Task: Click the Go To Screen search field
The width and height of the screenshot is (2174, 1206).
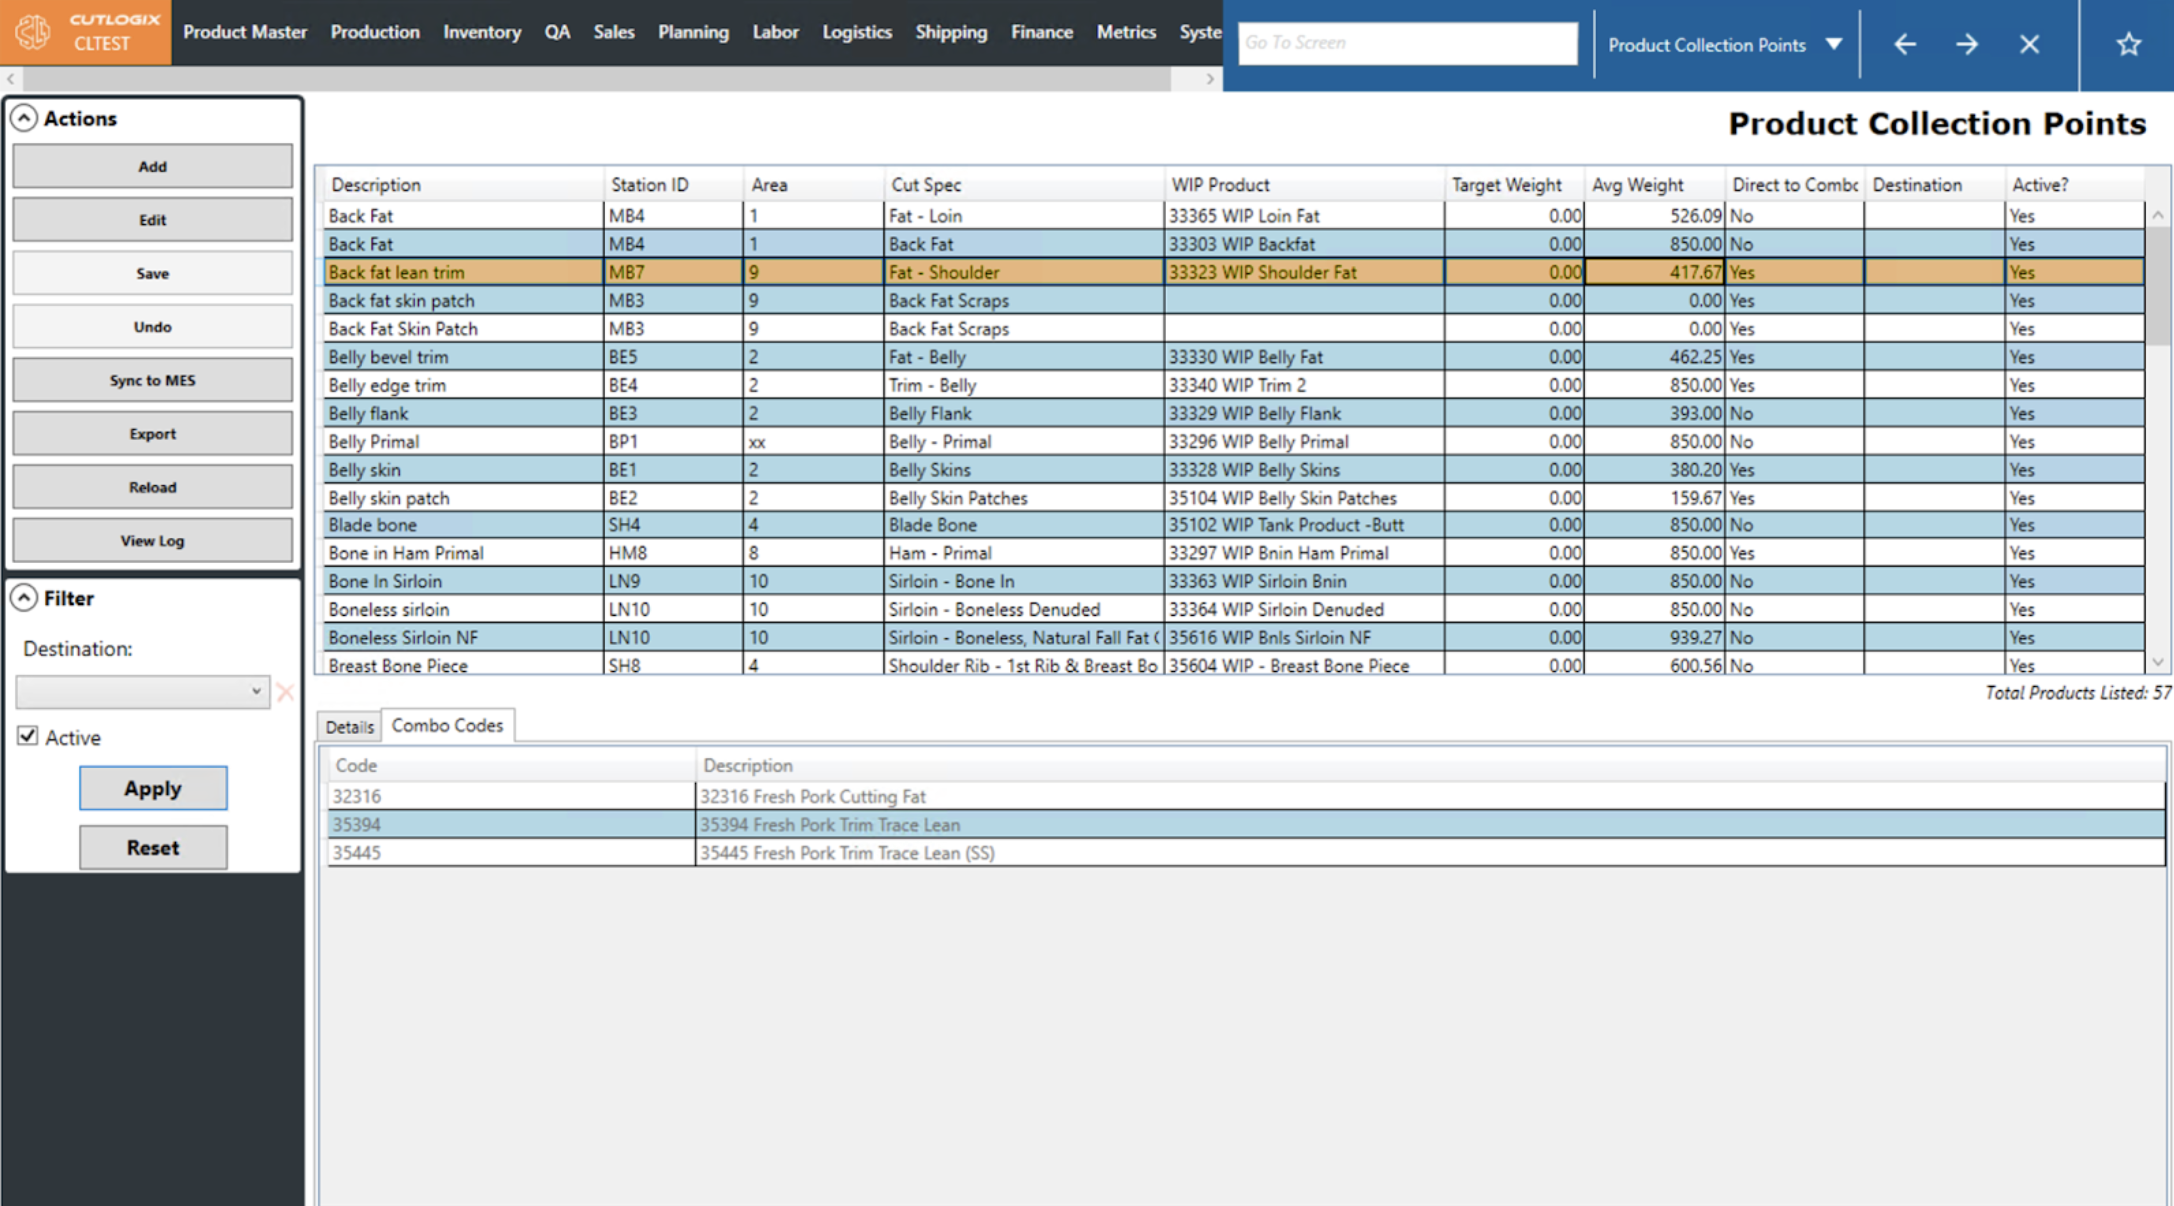Action: 1407,43
